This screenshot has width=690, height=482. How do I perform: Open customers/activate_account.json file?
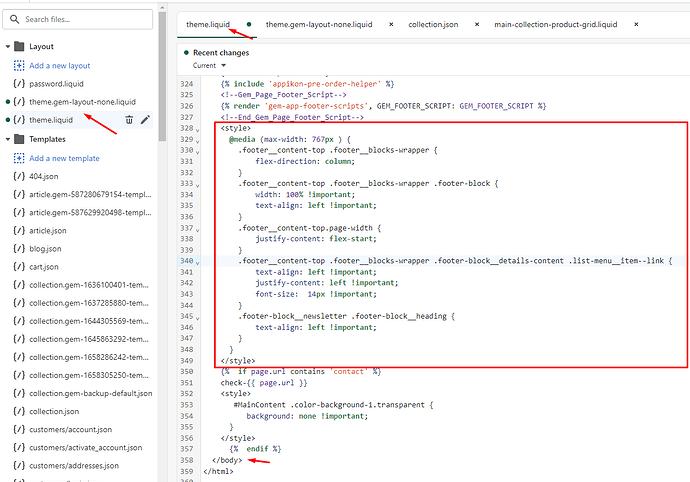[x=85, y=447]
